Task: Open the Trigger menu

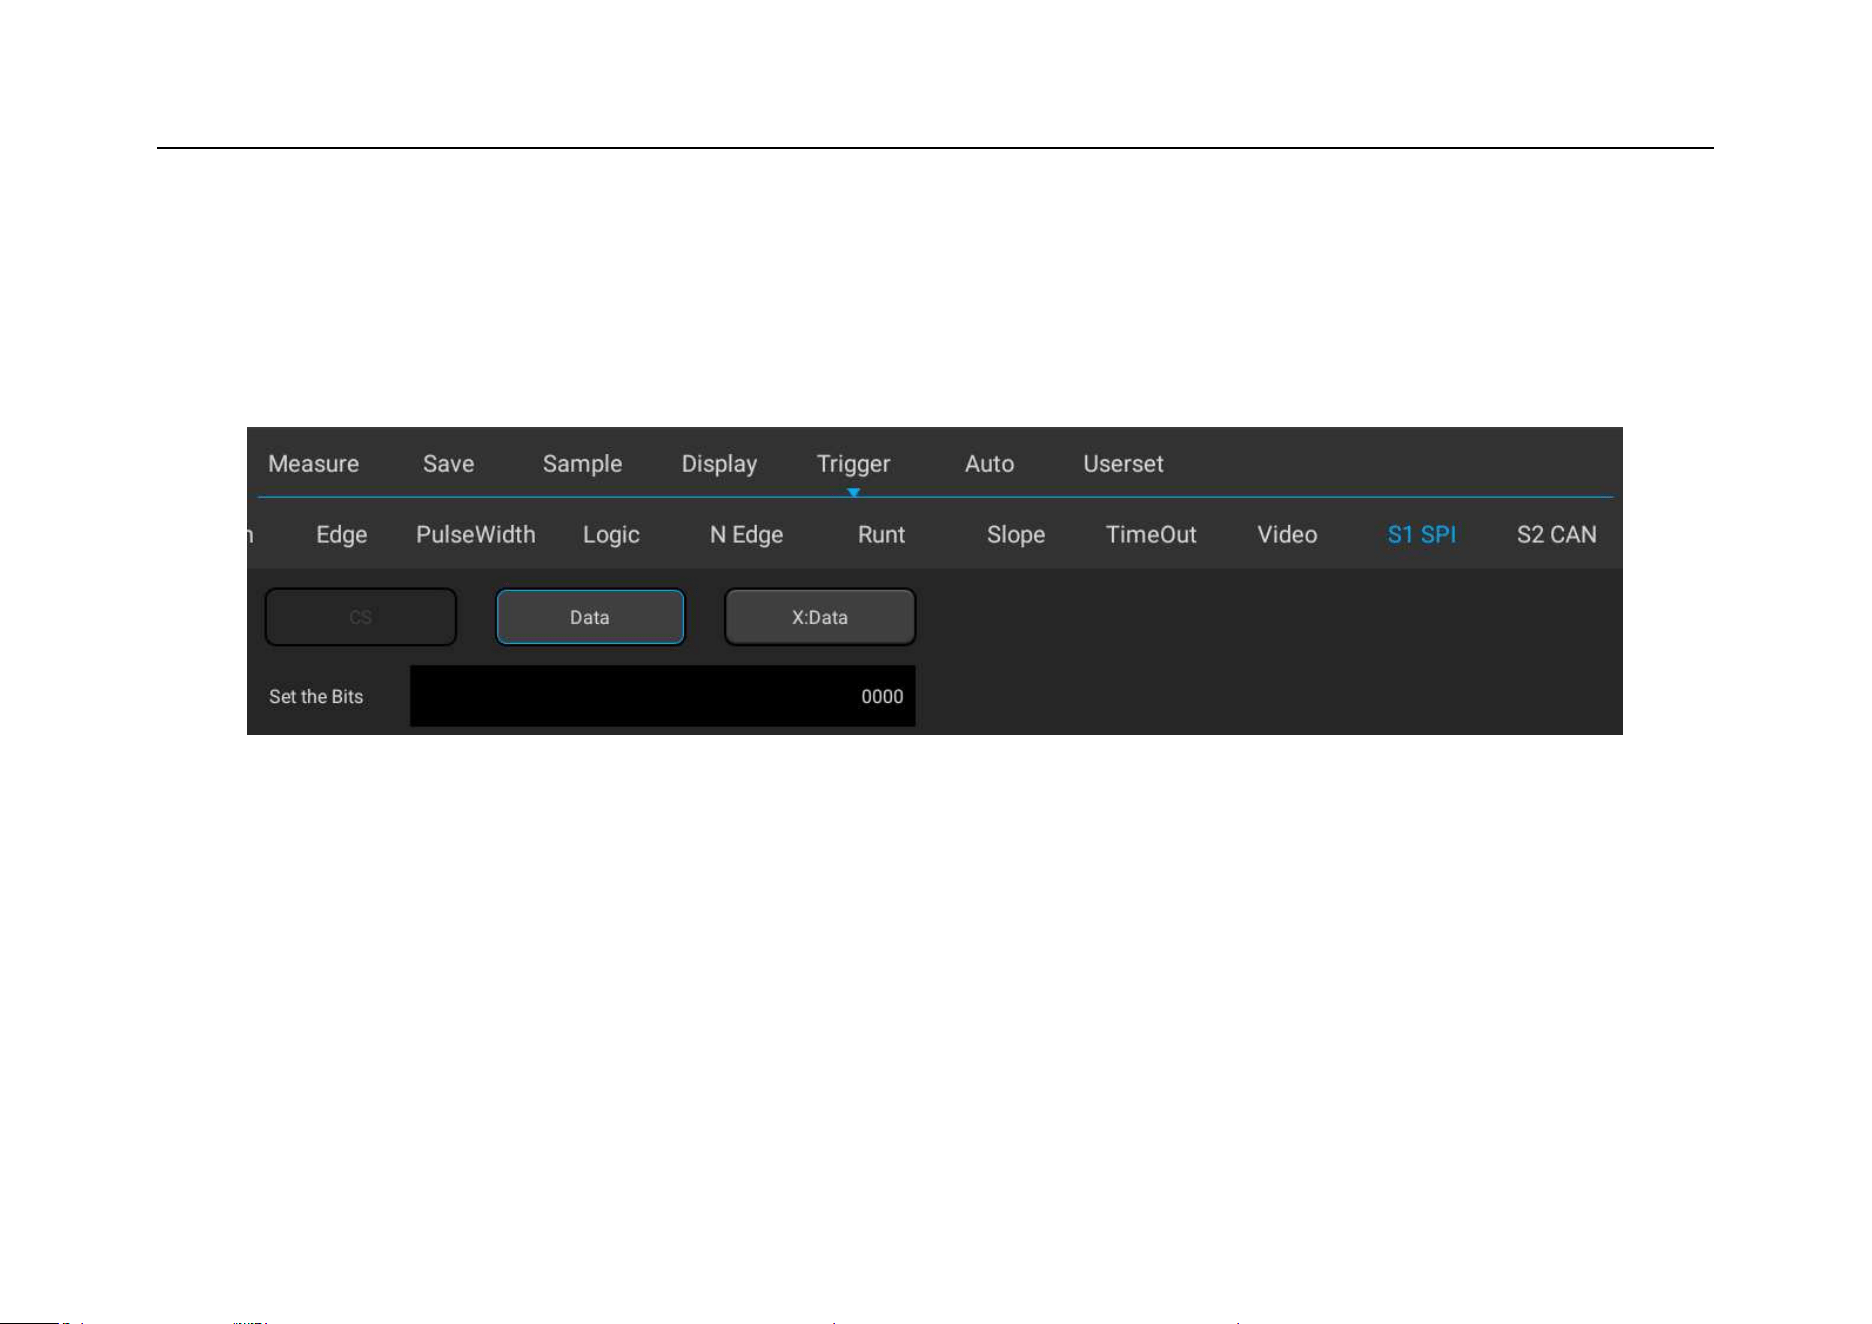Action: pyautogui.click(x=853, y=464)
